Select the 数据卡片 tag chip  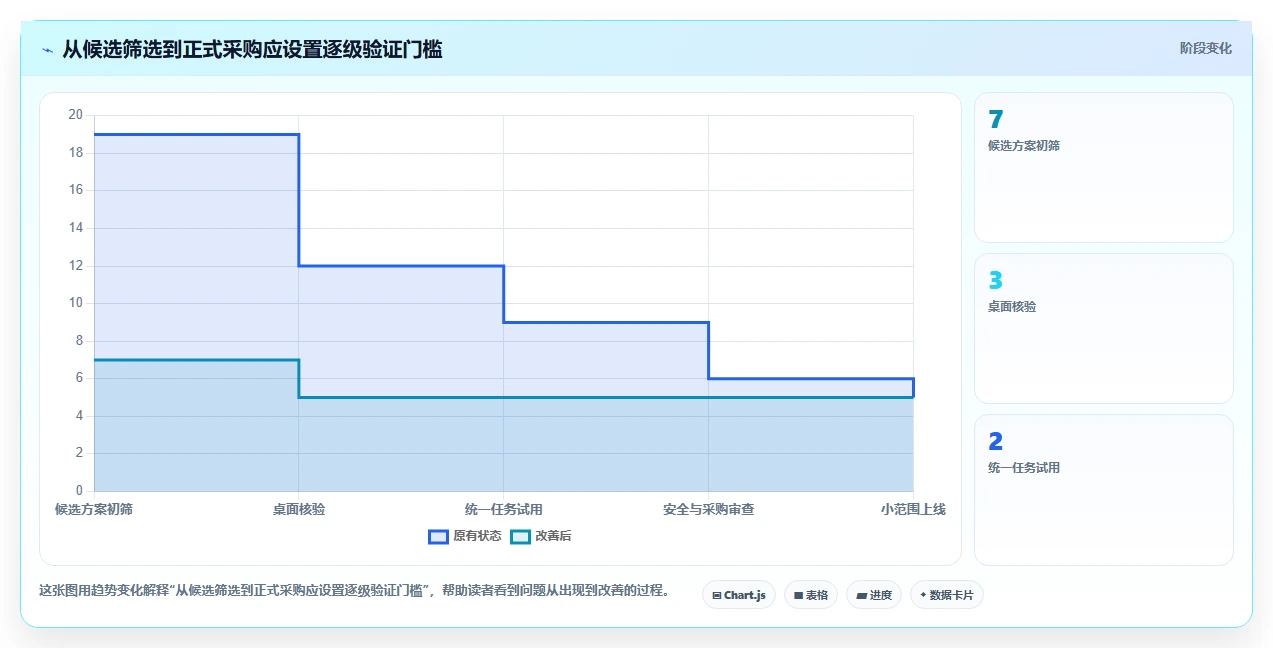pyautogui.click(x=947, y=595)
